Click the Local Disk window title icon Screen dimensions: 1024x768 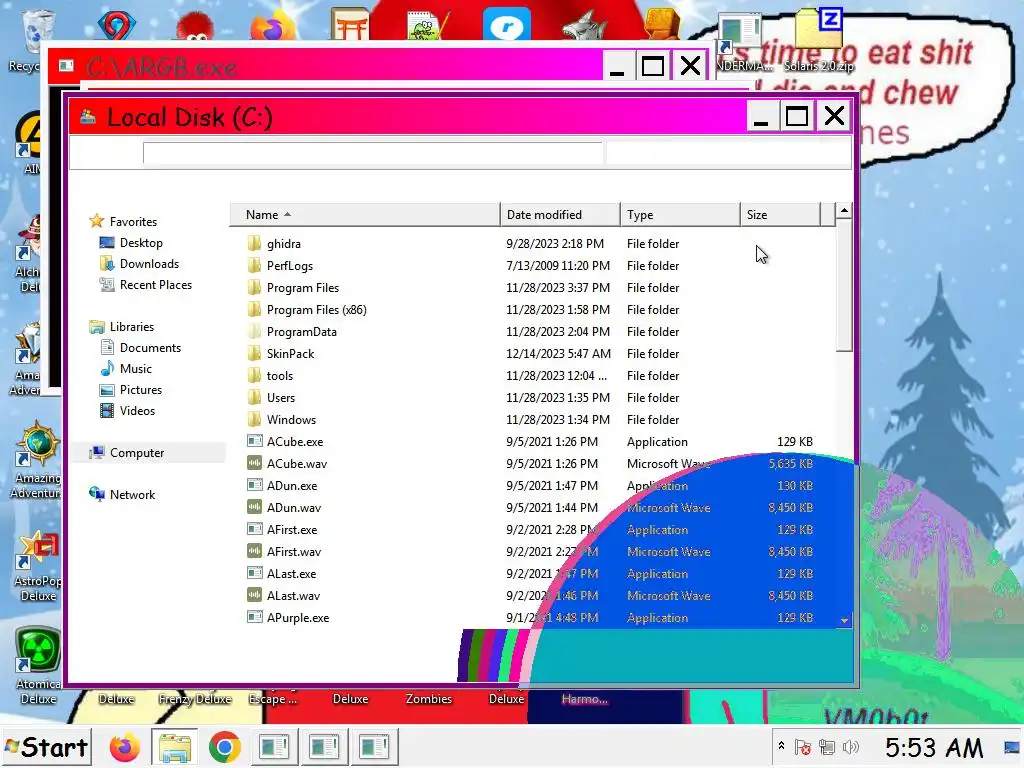tap(88, 117)
